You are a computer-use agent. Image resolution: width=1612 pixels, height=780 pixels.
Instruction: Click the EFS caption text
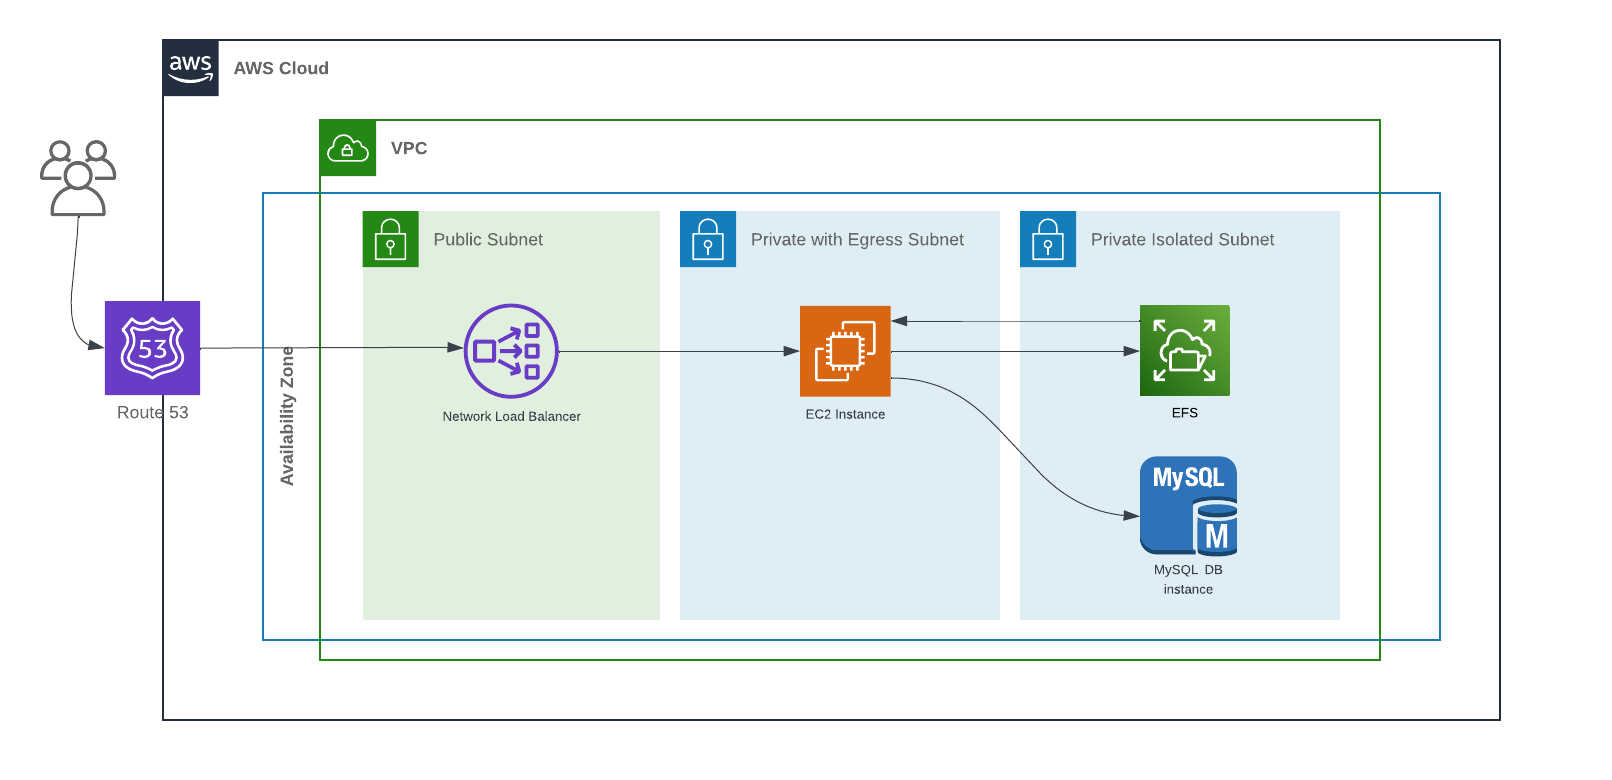[x=1185, y=412]
